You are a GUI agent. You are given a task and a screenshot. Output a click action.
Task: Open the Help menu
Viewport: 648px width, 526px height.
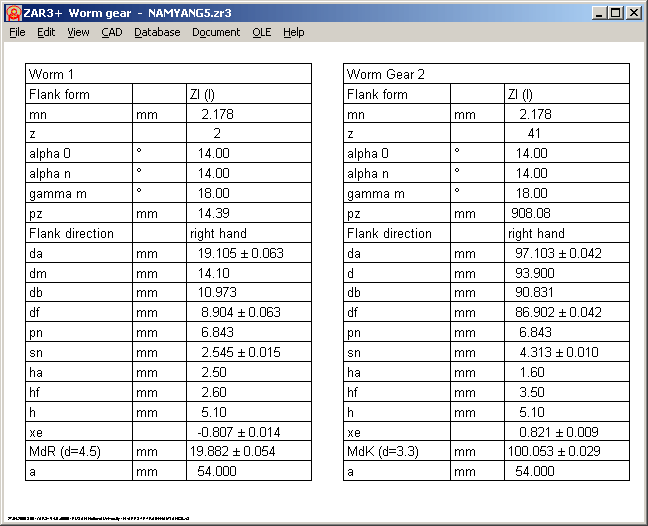[x=293, y=32]
